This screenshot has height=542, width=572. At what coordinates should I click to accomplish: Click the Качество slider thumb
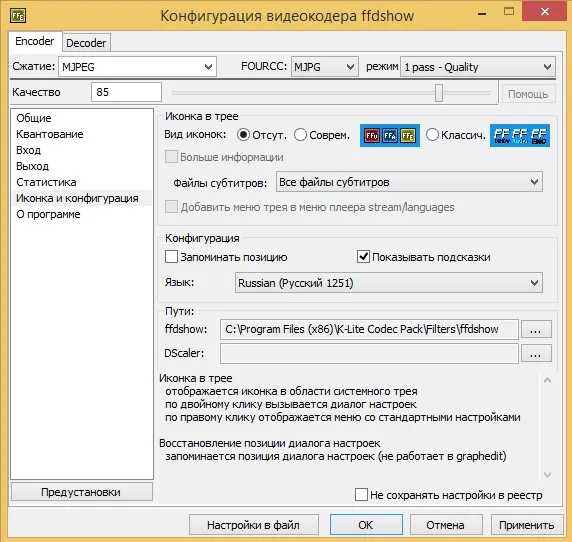coord(439,93)
